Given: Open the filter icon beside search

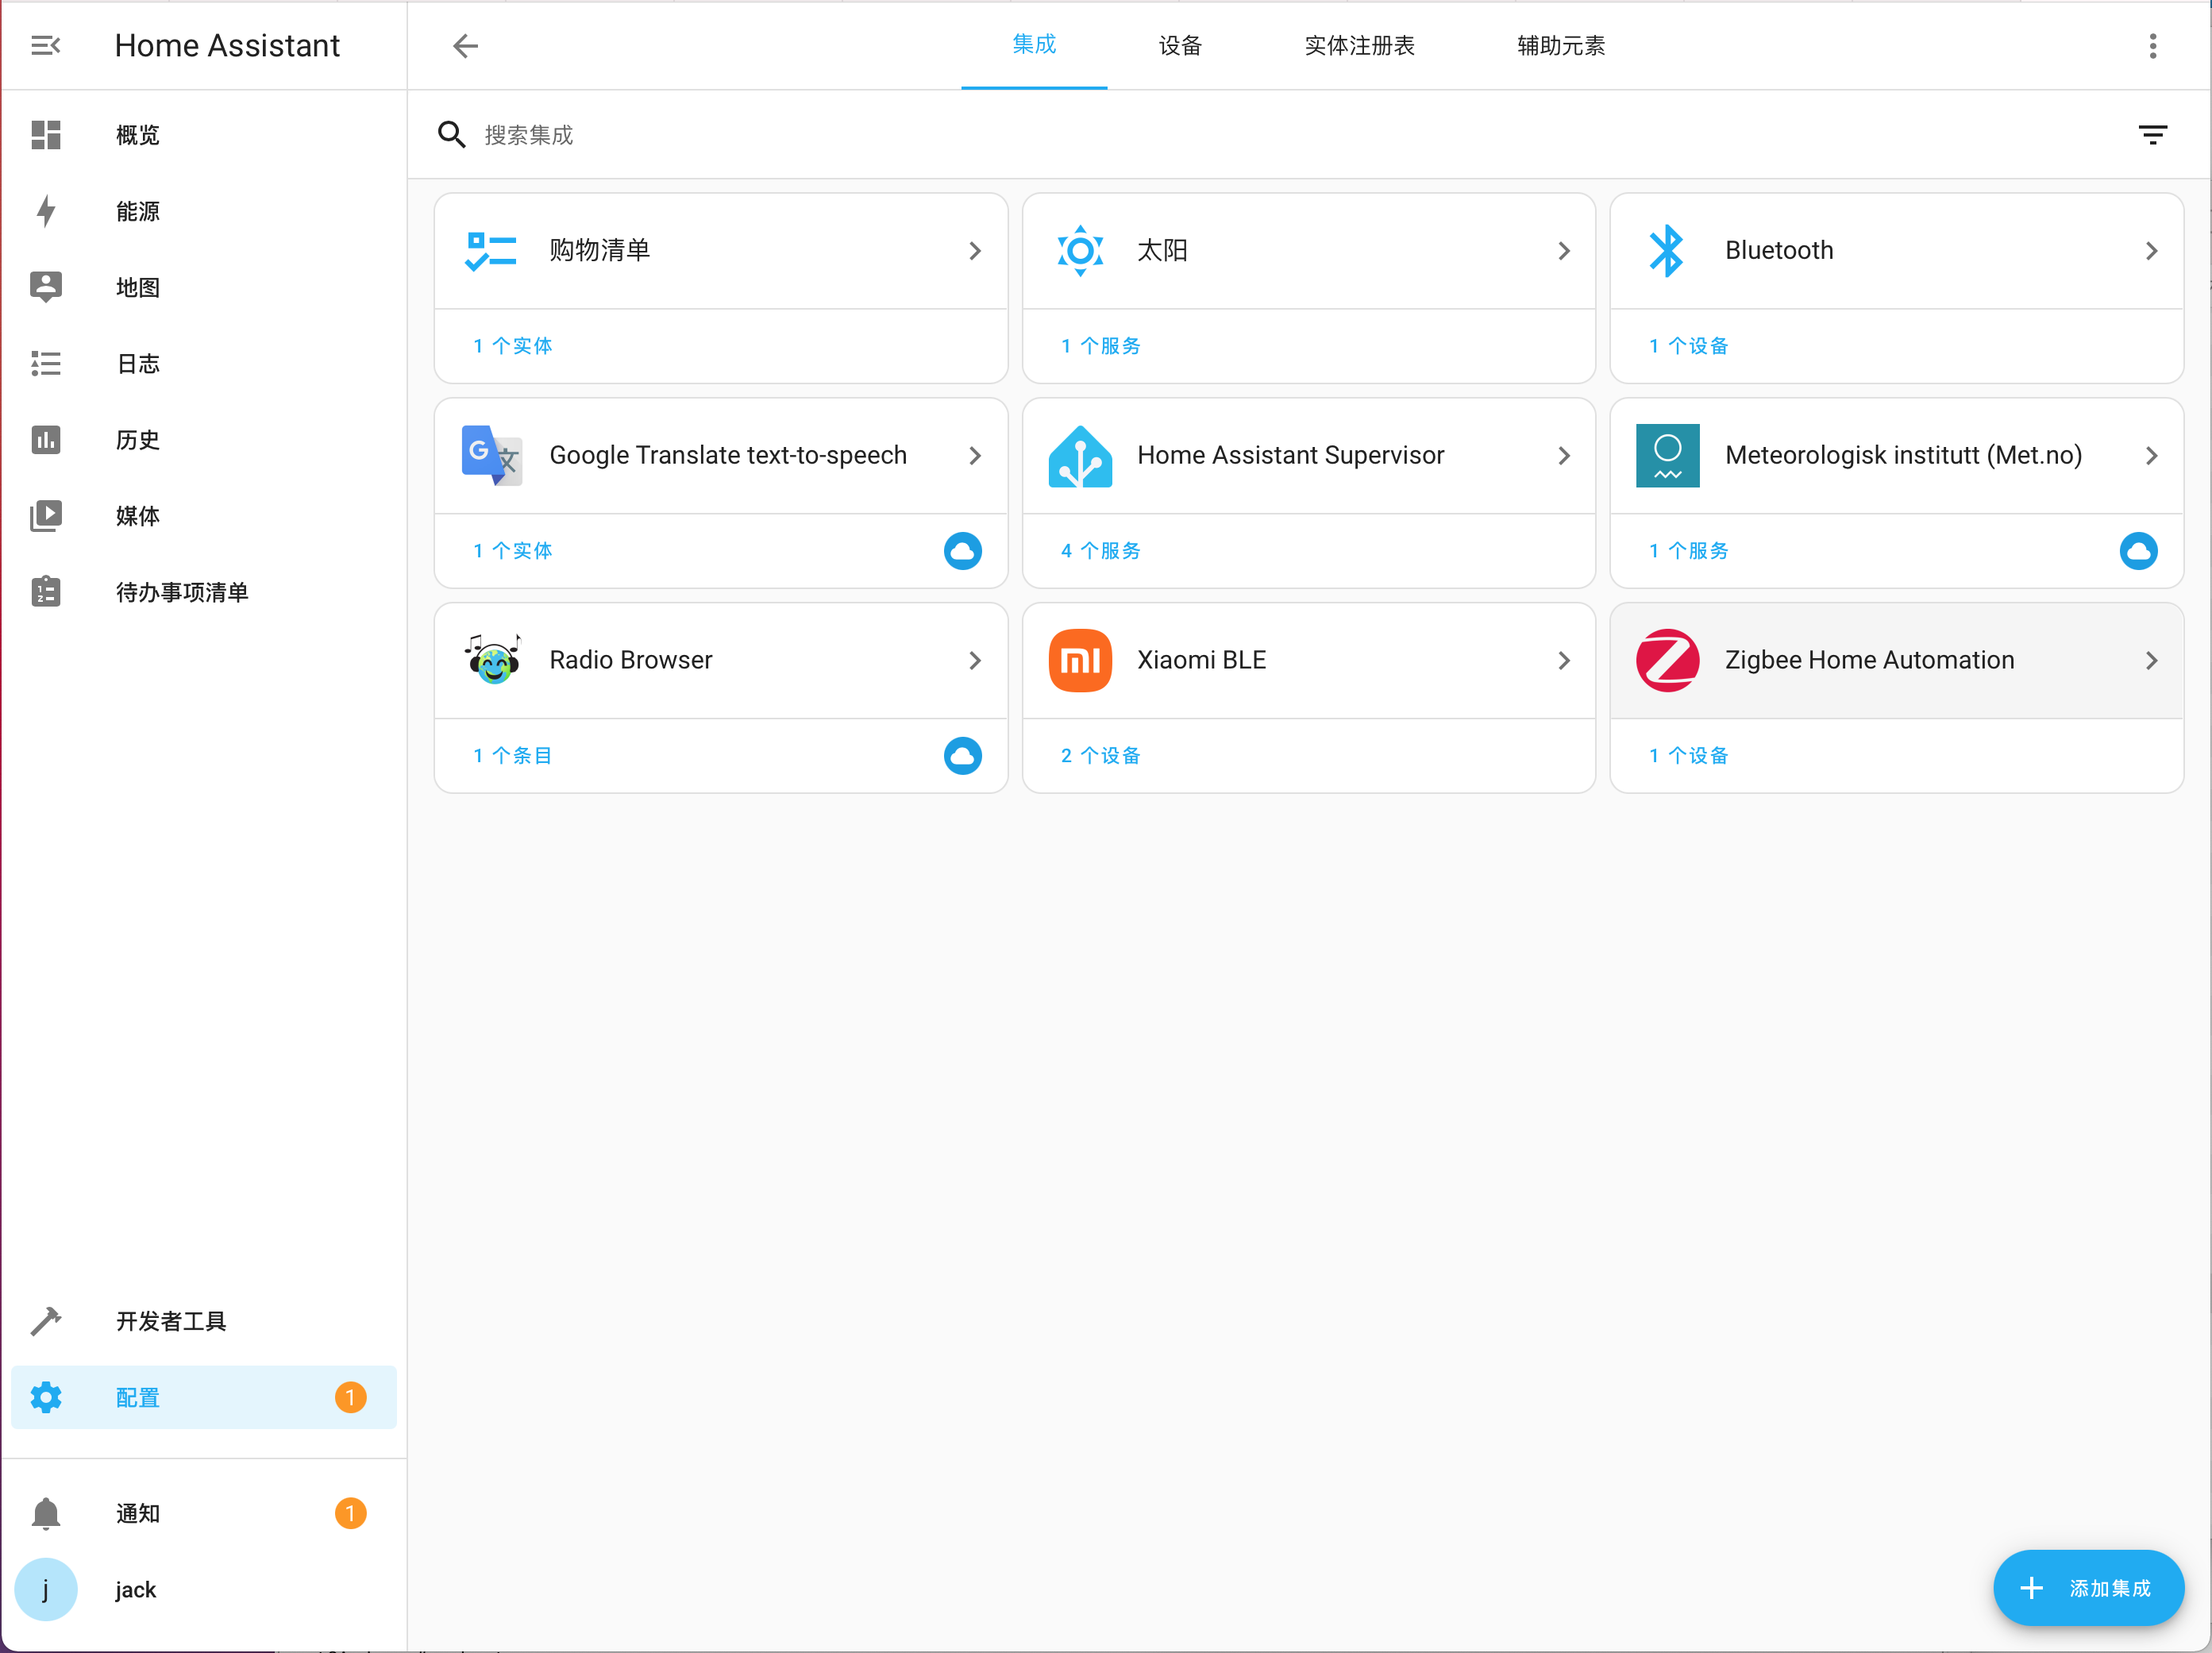Looking at the screenshot, I should (2152, 135).
